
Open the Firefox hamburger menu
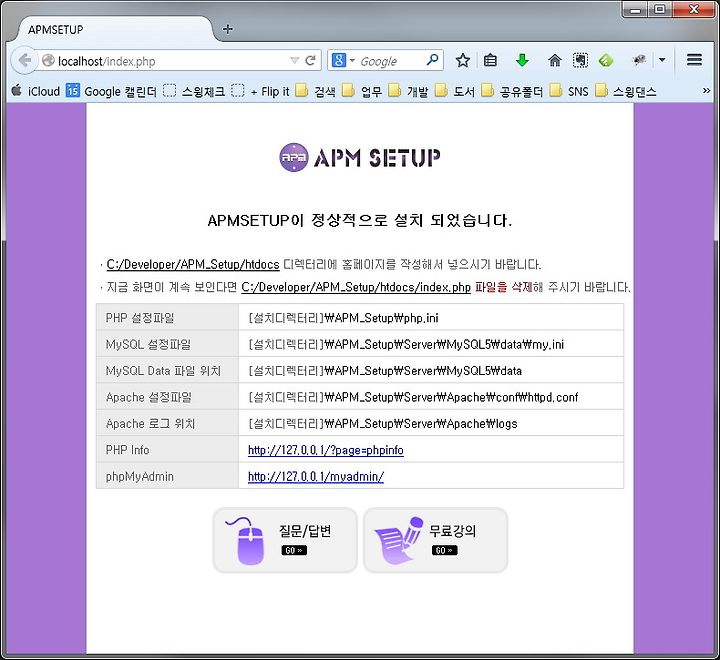(x=694, y=60)
